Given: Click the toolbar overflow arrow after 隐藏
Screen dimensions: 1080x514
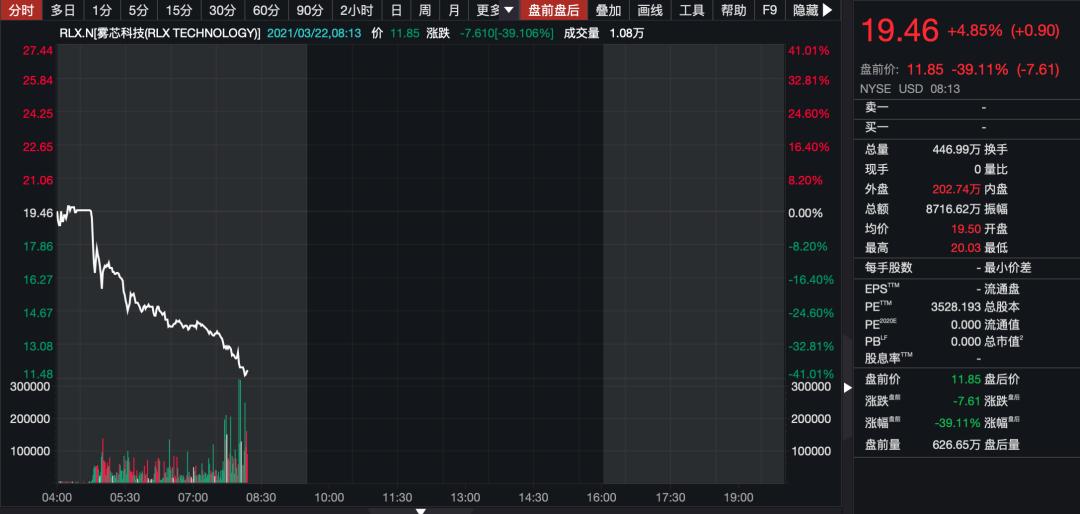Looking at the screenshot, I should click(x=828, y=10).
